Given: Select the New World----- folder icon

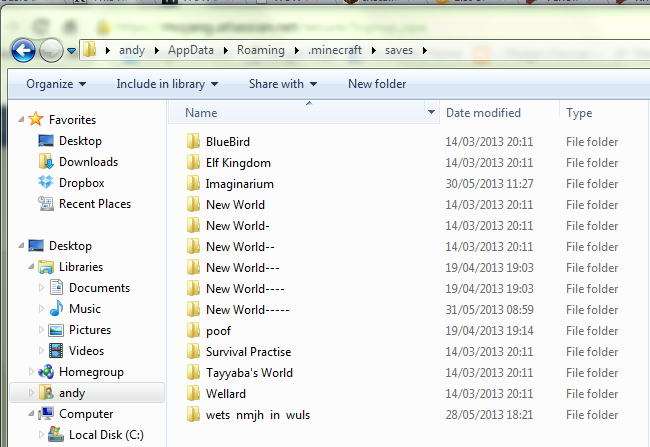Looking at the screenshot, I should (x=193, y=309).
